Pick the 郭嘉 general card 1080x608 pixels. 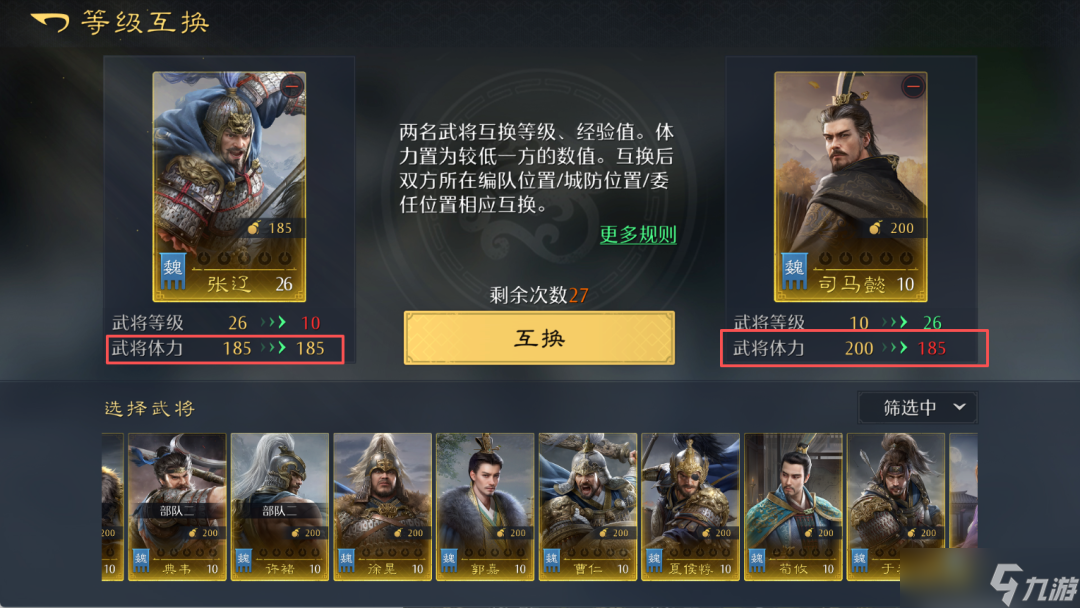(485, 507)
